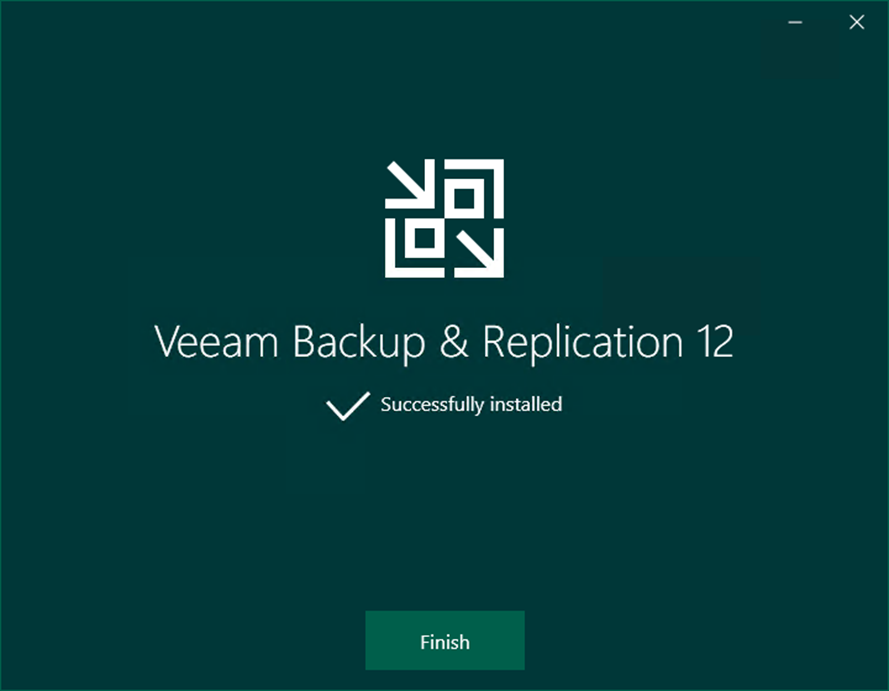Screen dimensions: 889x691
Task: Click the top-left arrow in the Veeam logo
Action: tap(410, 184)
